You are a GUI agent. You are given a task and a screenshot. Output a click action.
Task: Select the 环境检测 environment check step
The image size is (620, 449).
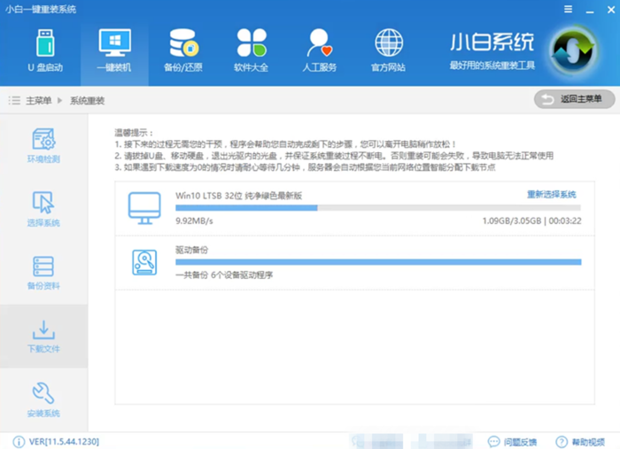(x=43, y=145)
